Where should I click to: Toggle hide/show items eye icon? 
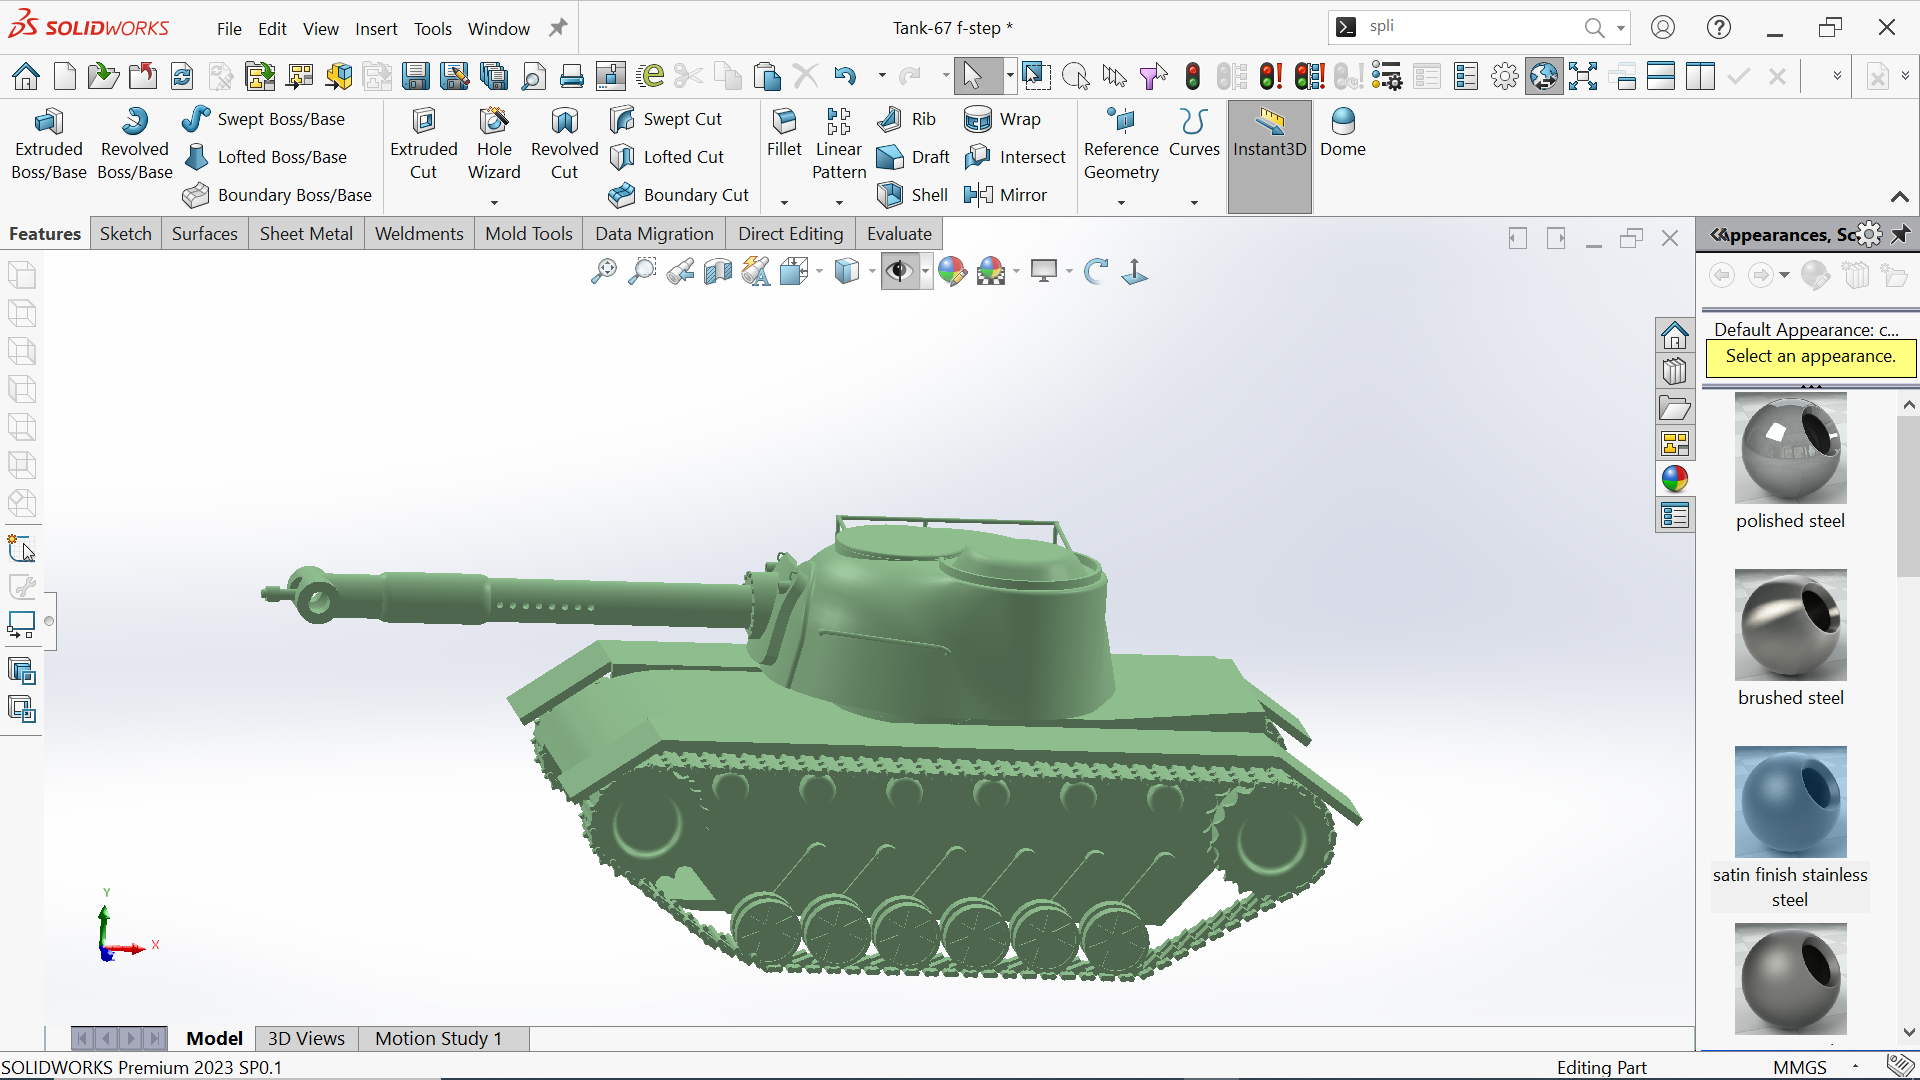click(x=899, y=271)
